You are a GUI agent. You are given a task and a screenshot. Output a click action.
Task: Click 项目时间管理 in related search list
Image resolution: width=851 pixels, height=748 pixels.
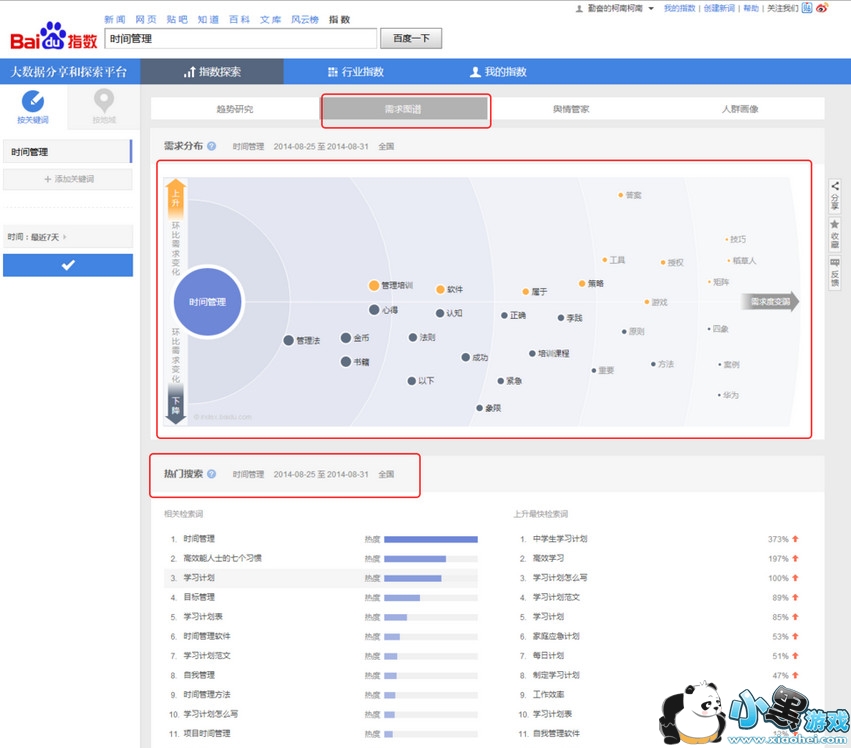(x=207, y=733)
